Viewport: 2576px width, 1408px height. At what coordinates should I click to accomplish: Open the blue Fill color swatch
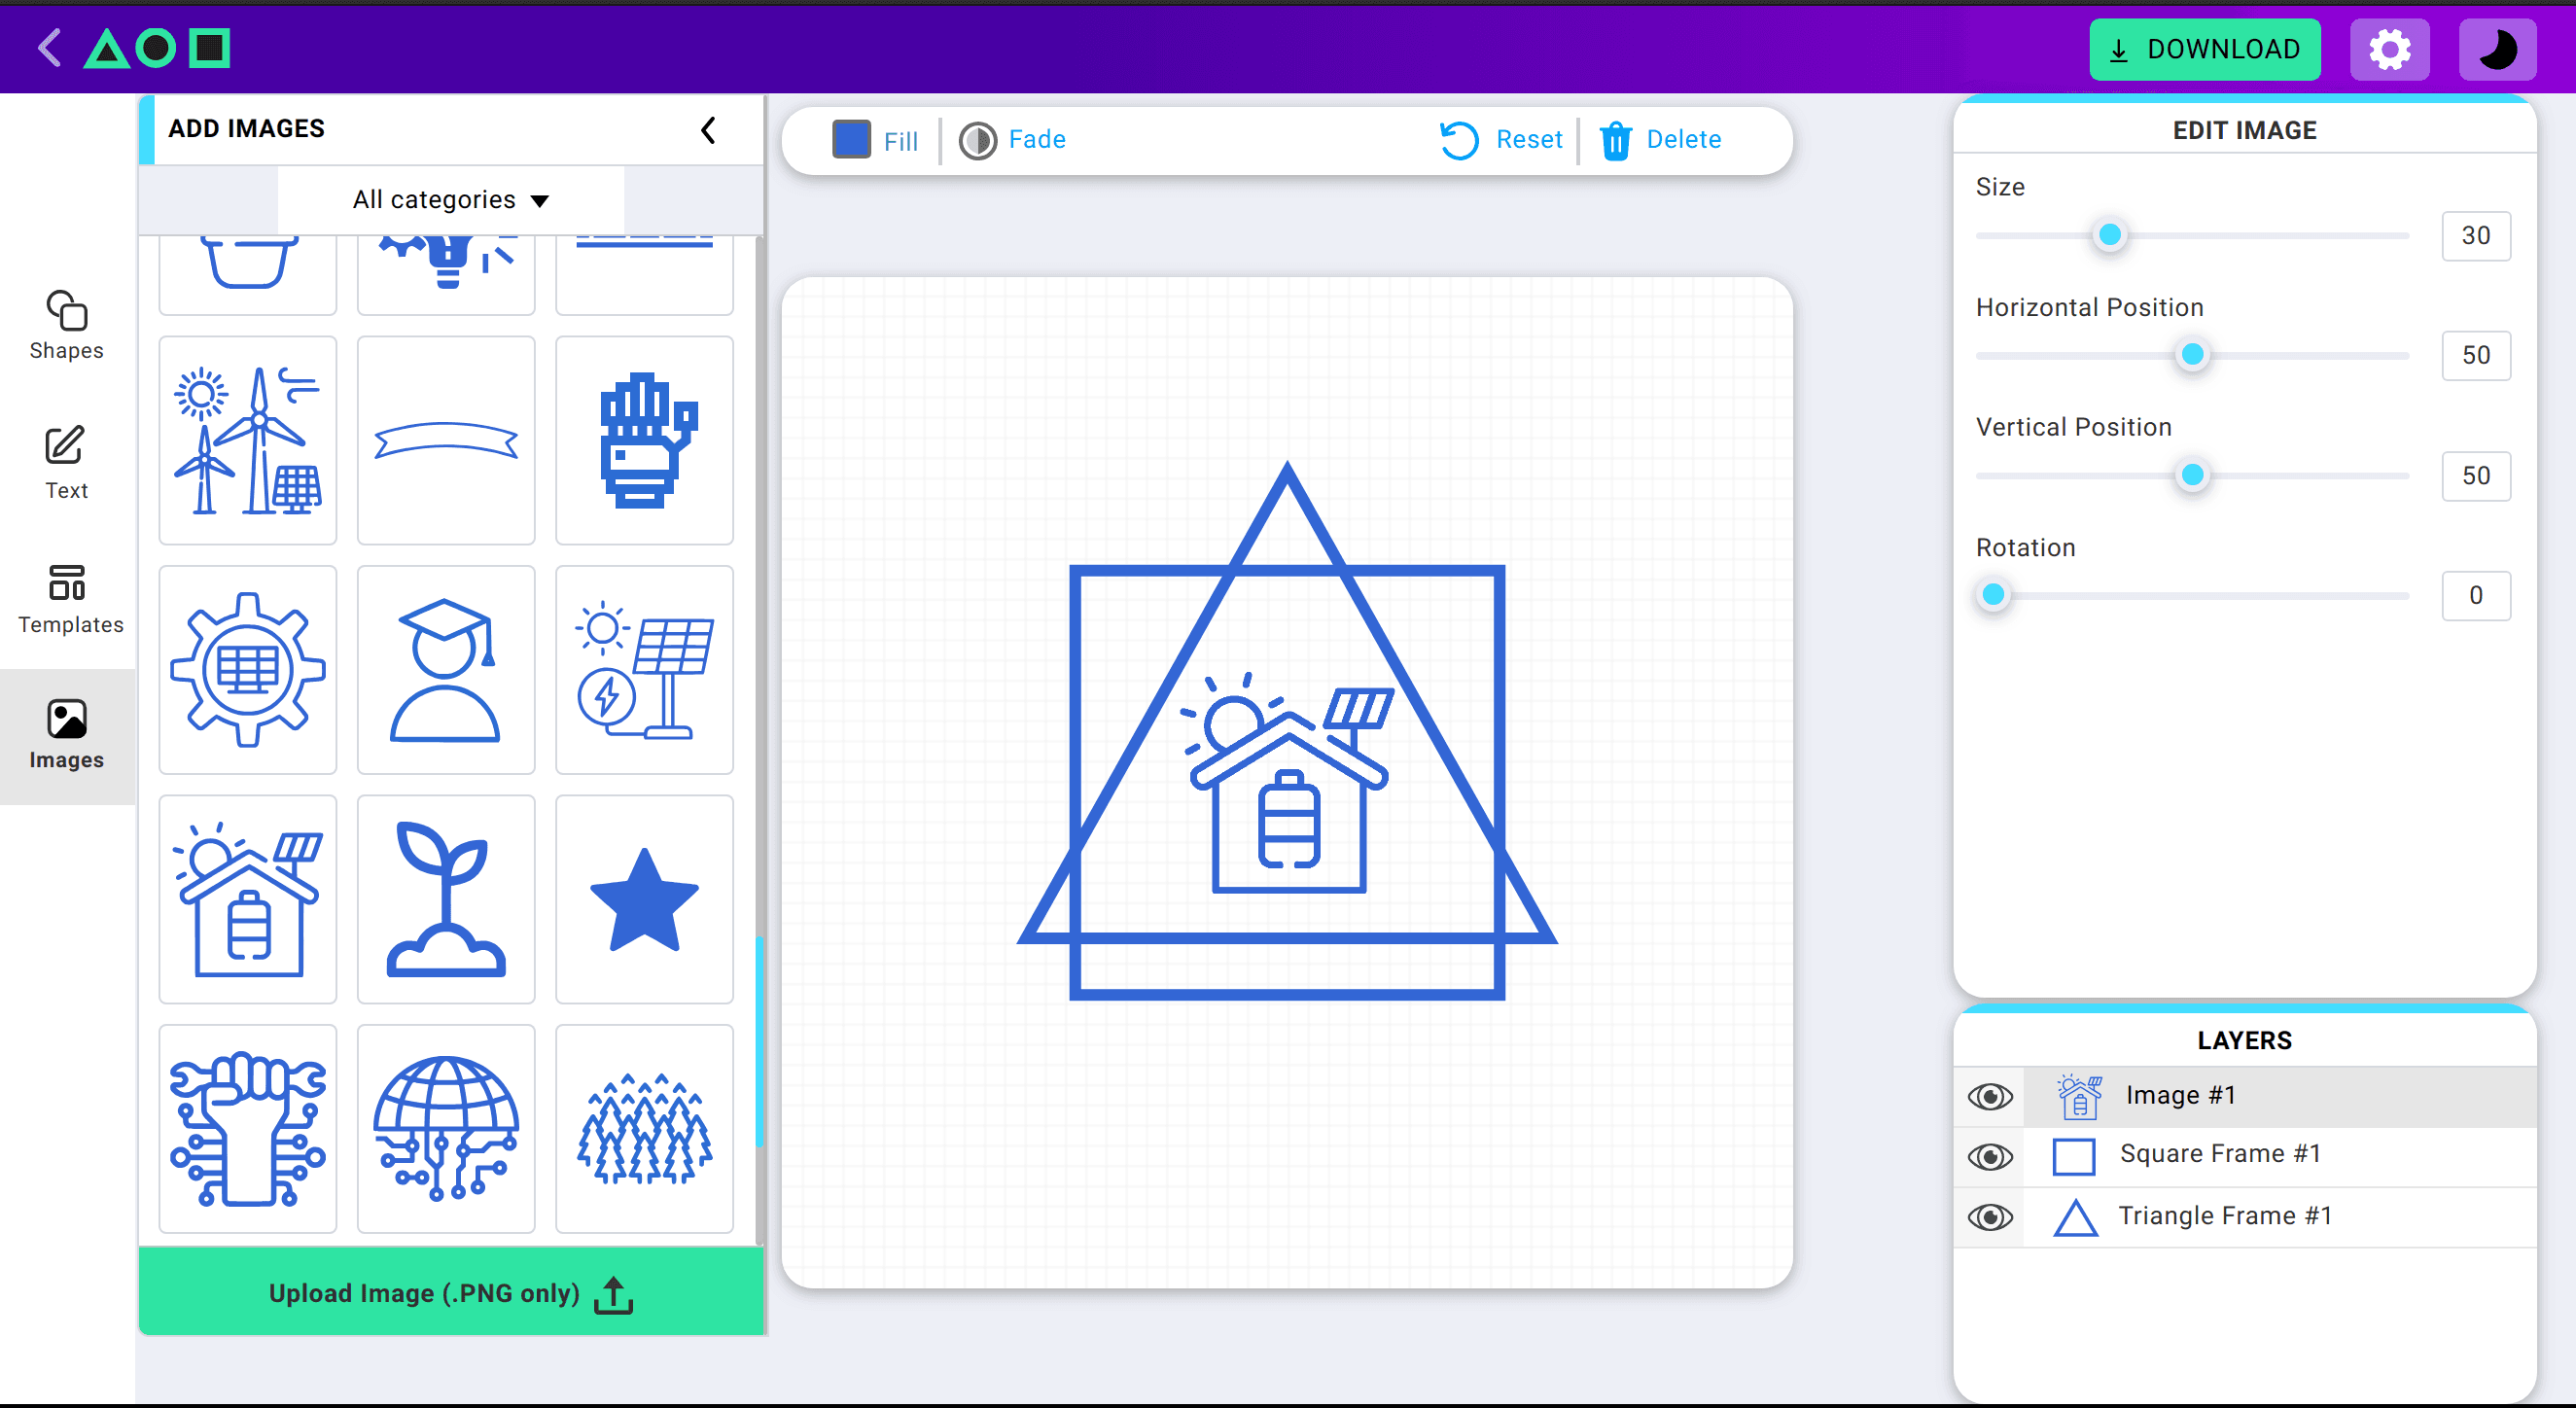tap(851, 140)
